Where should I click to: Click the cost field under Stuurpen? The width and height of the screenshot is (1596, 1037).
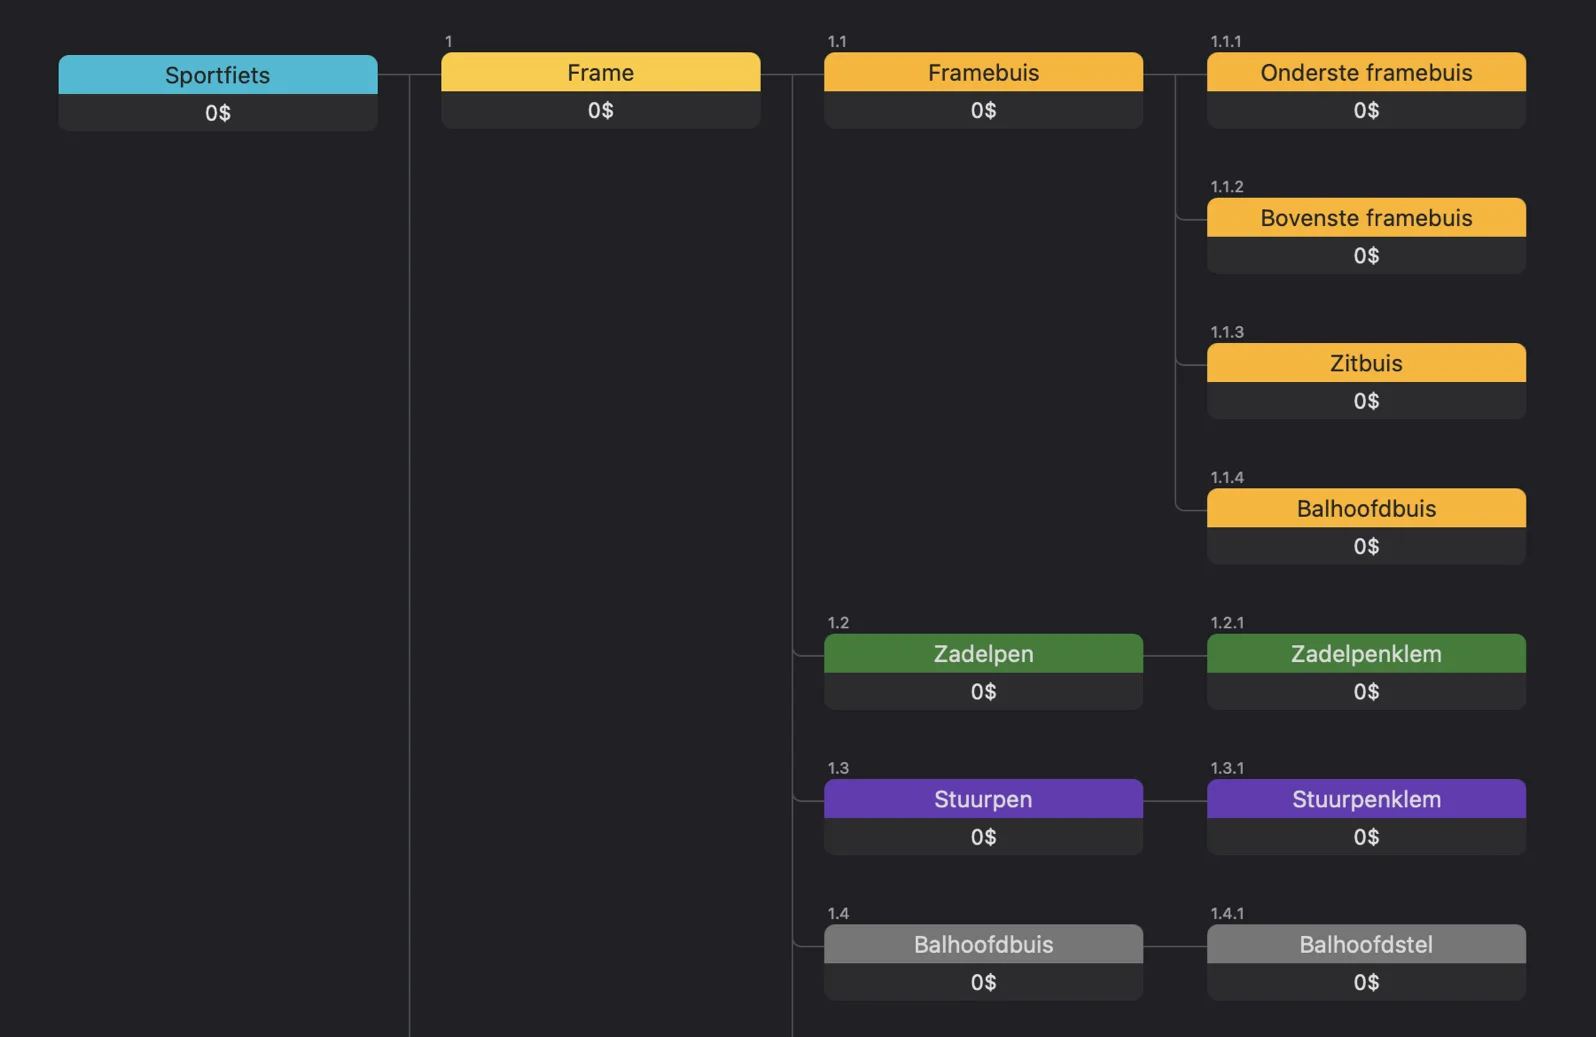click(x=983, y=837)
